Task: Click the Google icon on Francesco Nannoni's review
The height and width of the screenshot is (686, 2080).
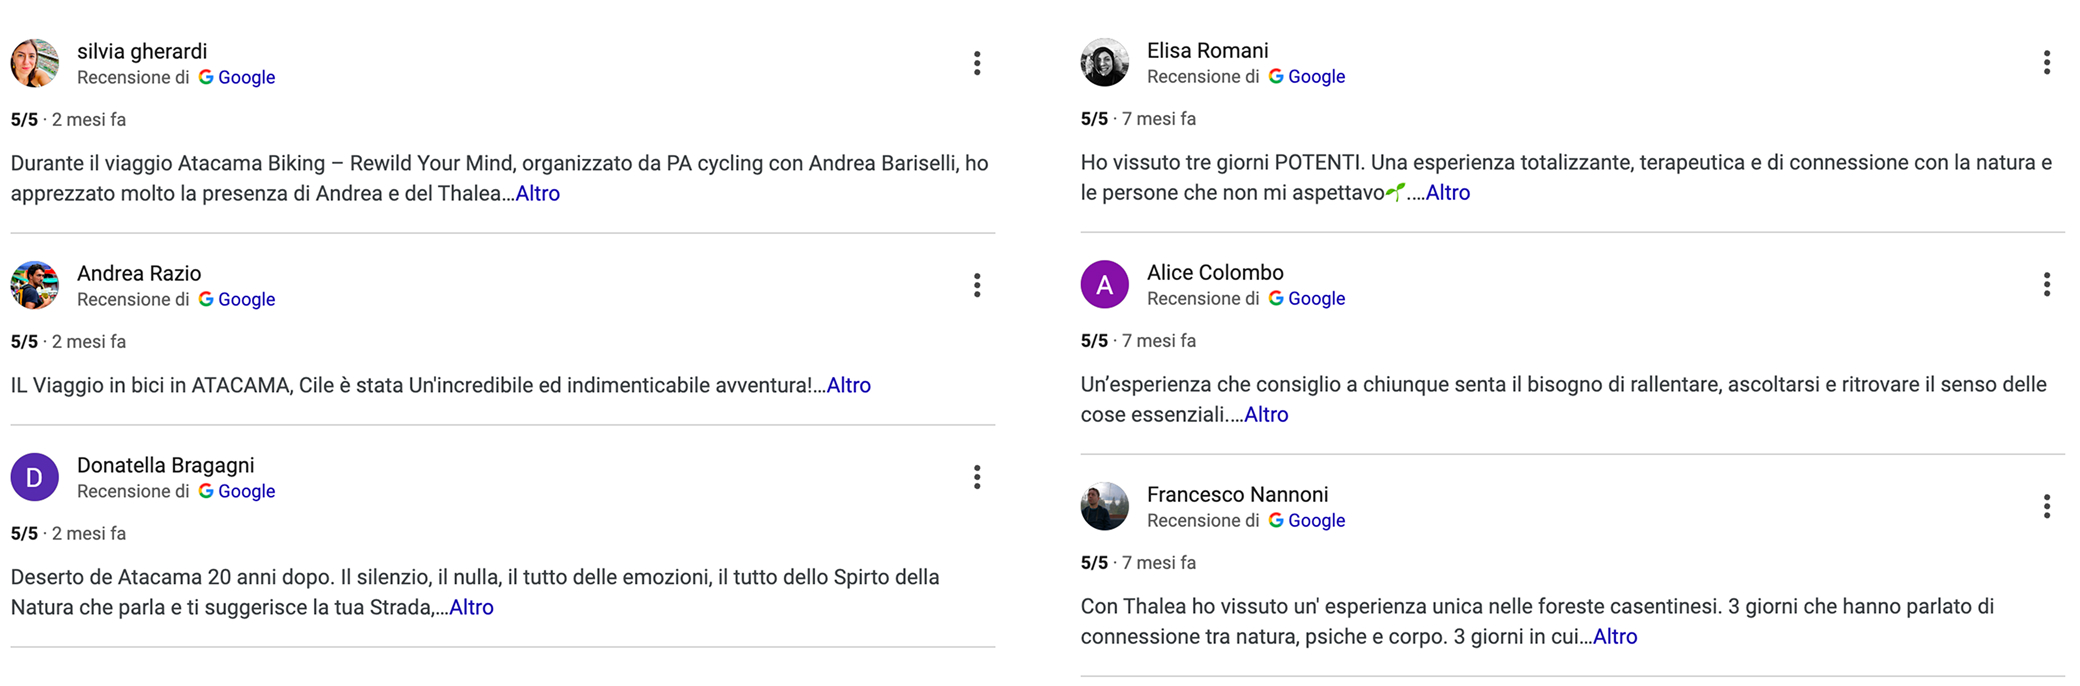Action: coord(1277,520)
